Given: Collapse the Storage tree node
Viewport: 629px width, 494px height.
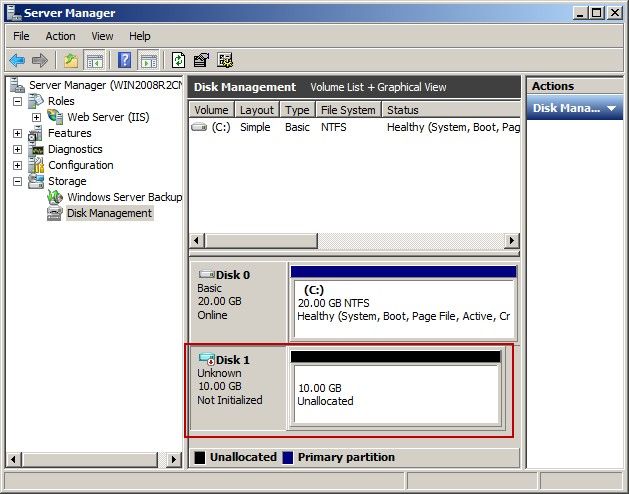Looking at the screenshot, I should (17, 181).
